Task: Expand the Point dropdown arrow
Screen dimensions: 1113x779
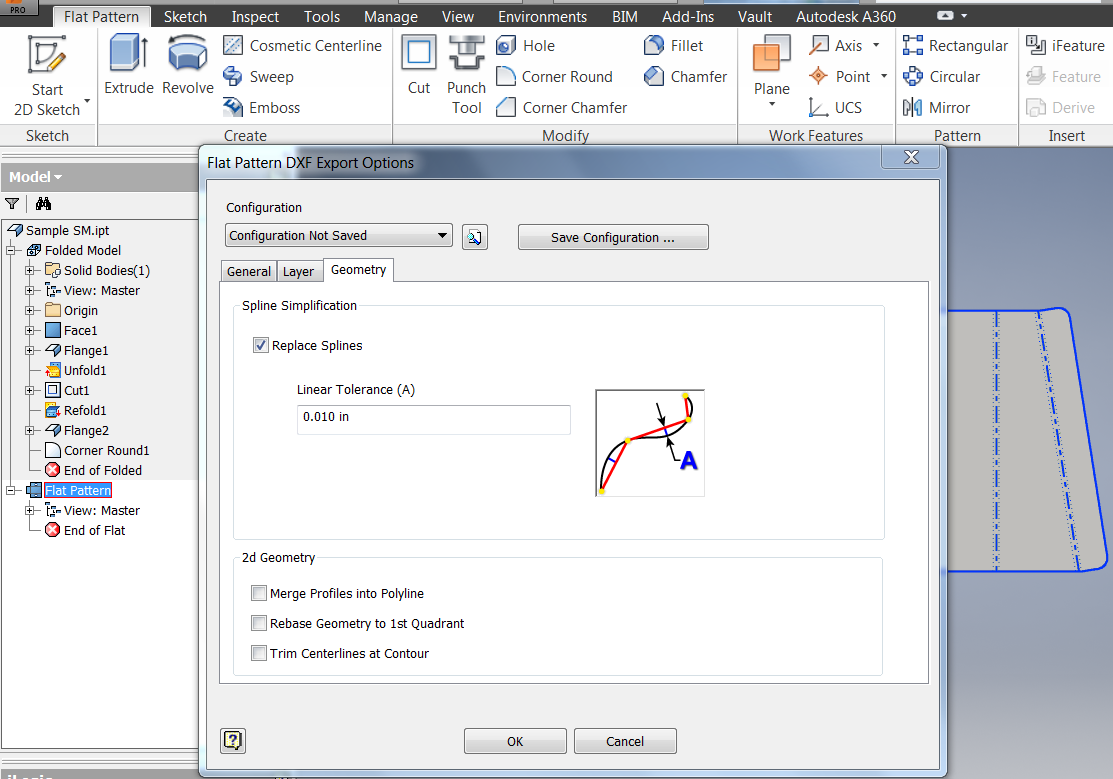Action: (x=884, y=77)
